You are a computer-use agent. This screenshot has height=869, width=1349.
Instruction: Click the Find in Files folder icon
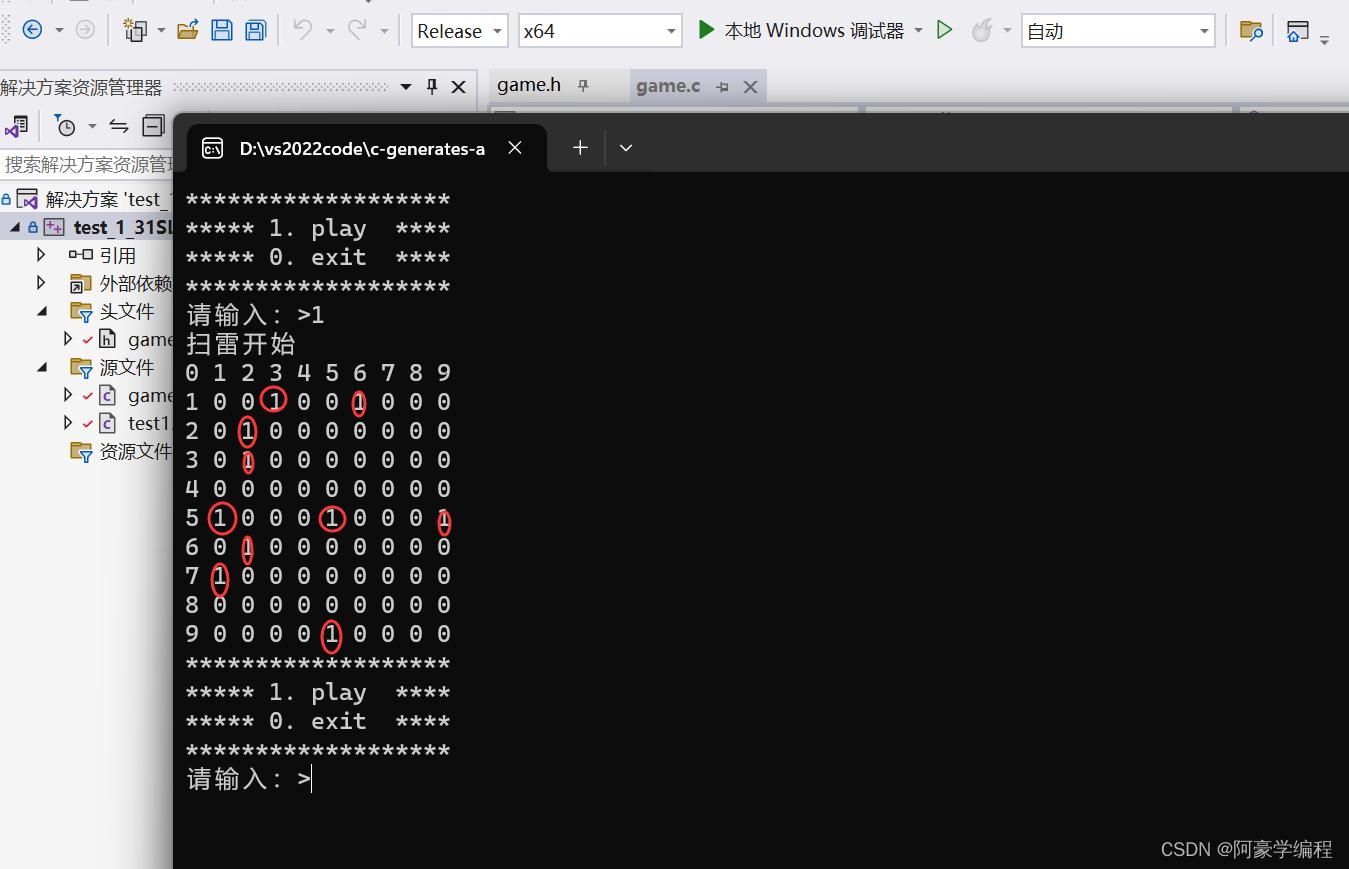[1250, 30]
